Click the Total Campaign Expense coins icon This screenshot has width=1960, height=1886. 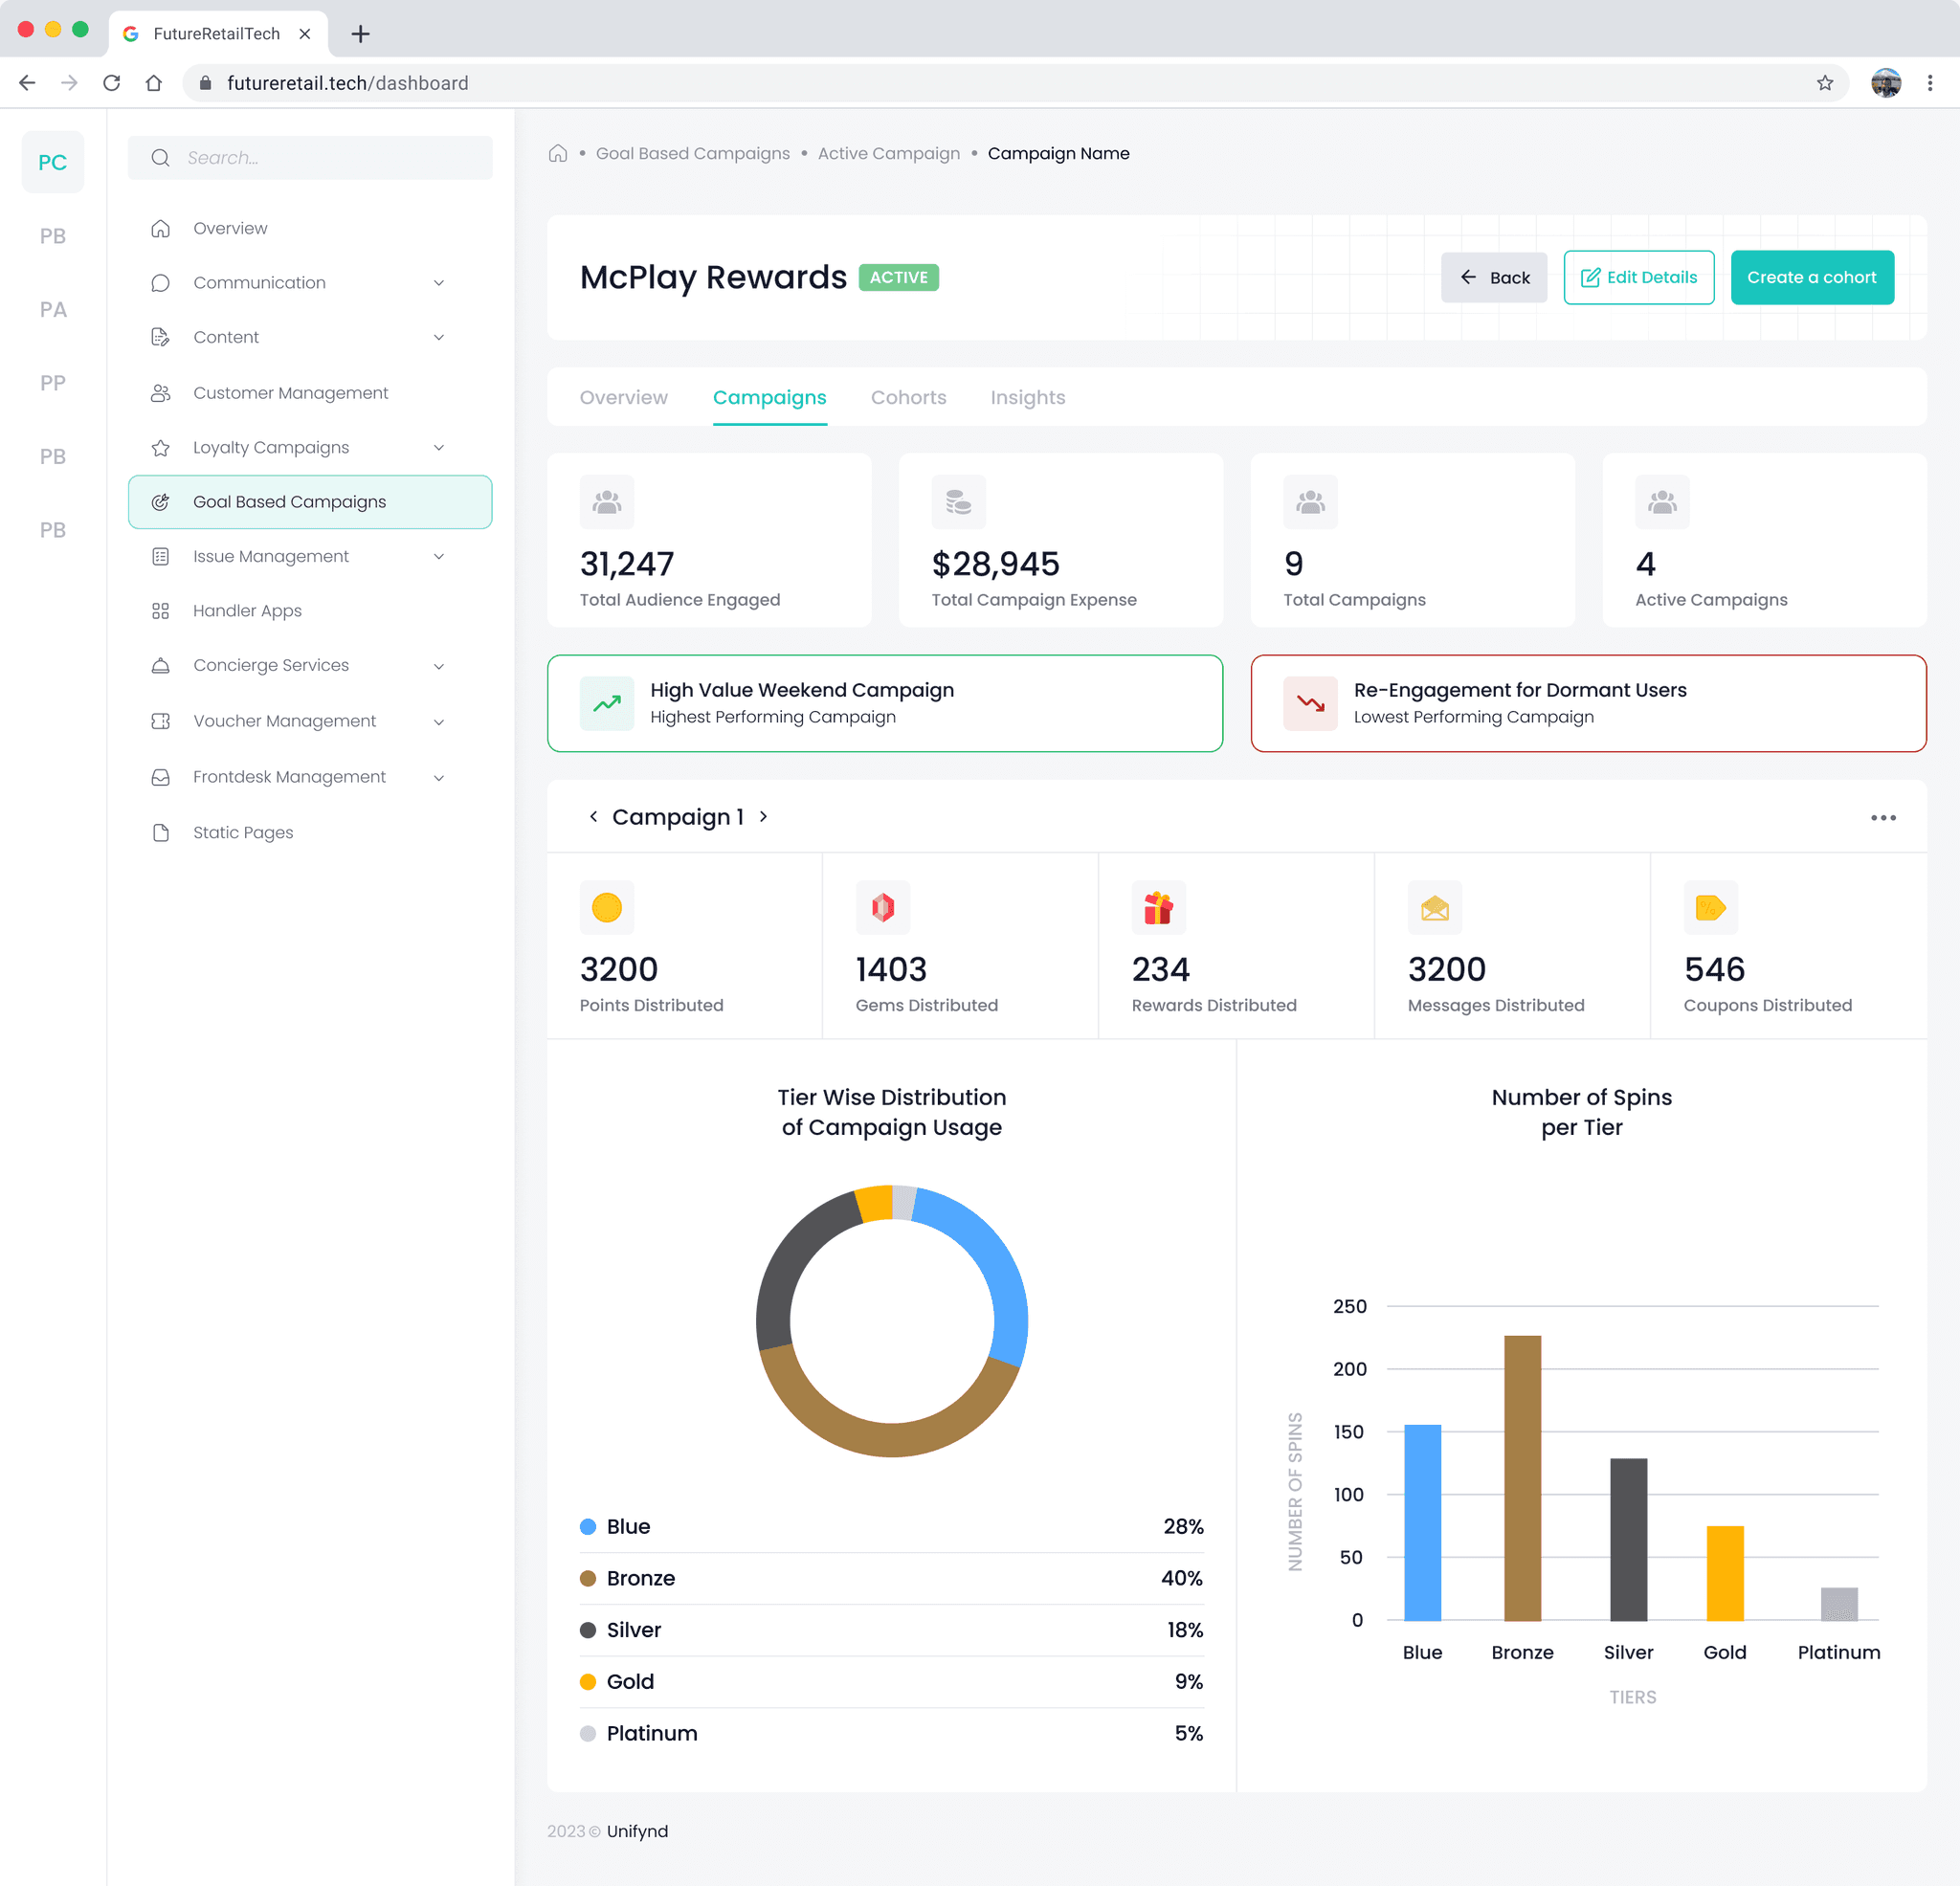point(958,502)
